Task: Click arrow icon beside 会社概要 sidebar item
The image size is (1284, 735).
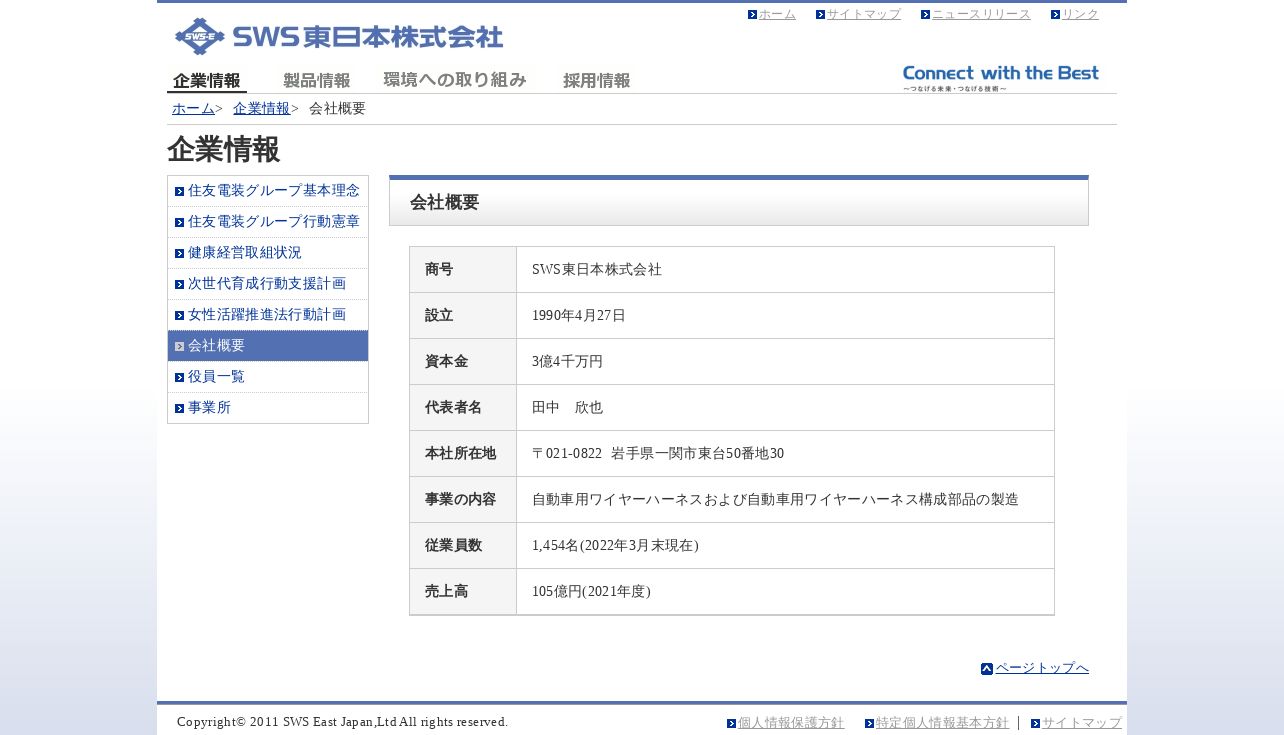Action: (180, 346)
